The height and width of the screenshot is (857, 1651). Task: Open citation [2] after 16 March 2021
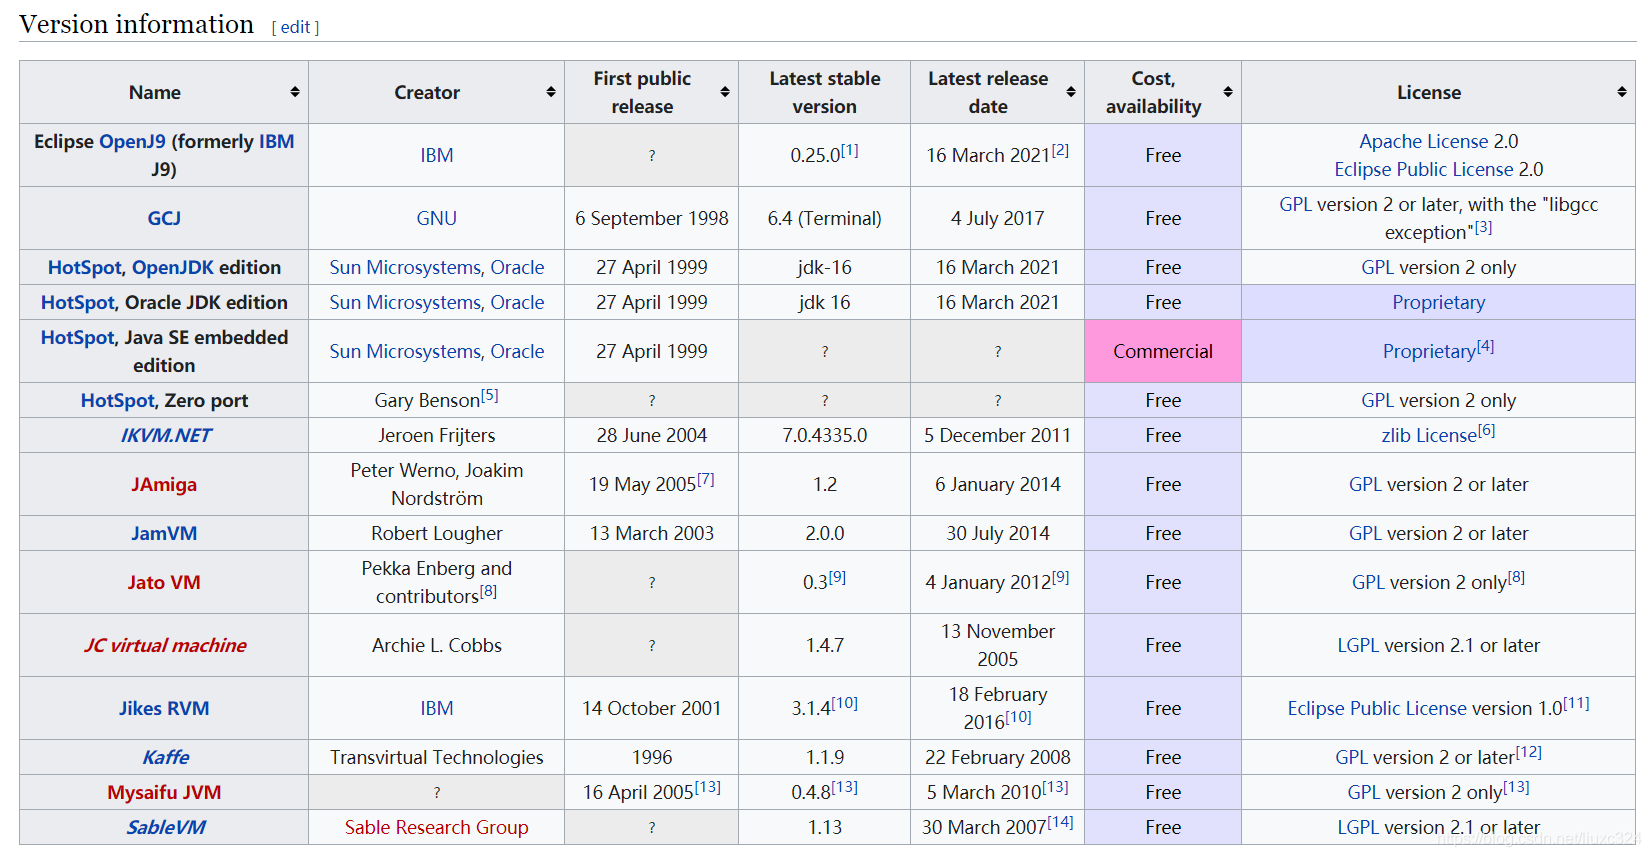click(1060, 150)
